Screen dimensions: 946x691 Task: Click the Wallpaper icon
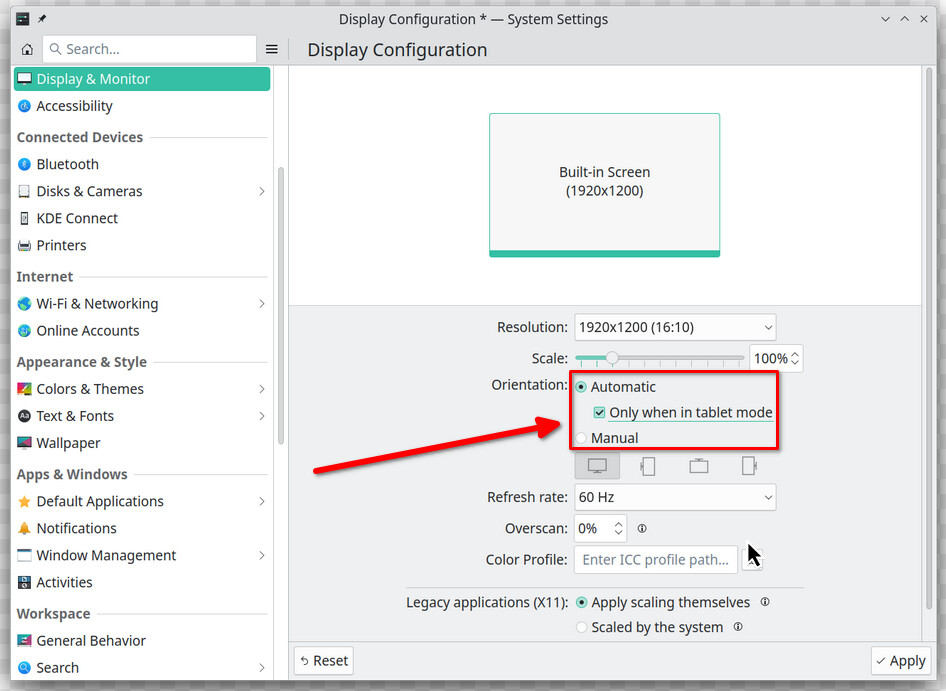pos(24,443)
